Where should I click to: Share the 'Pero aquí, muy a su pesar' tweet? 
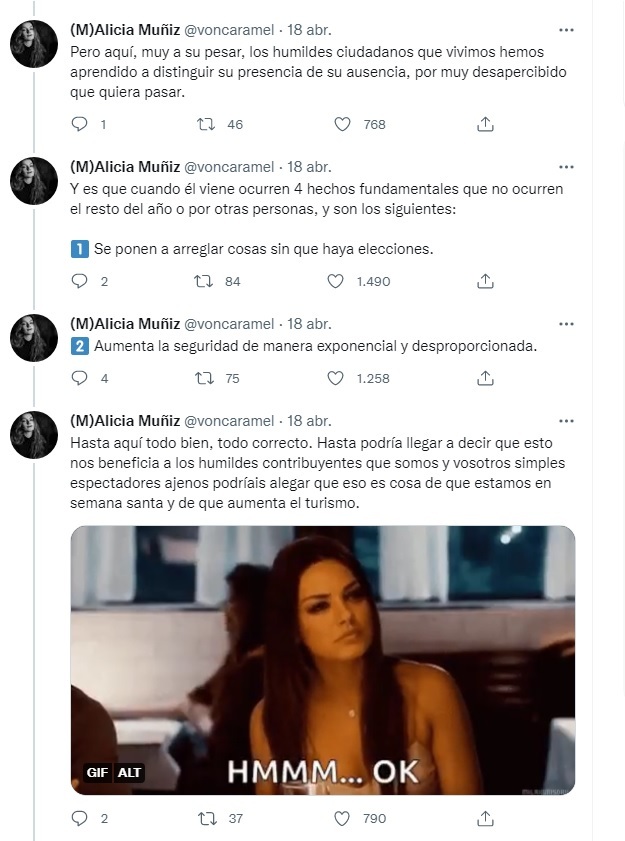(x=485, y=124)
